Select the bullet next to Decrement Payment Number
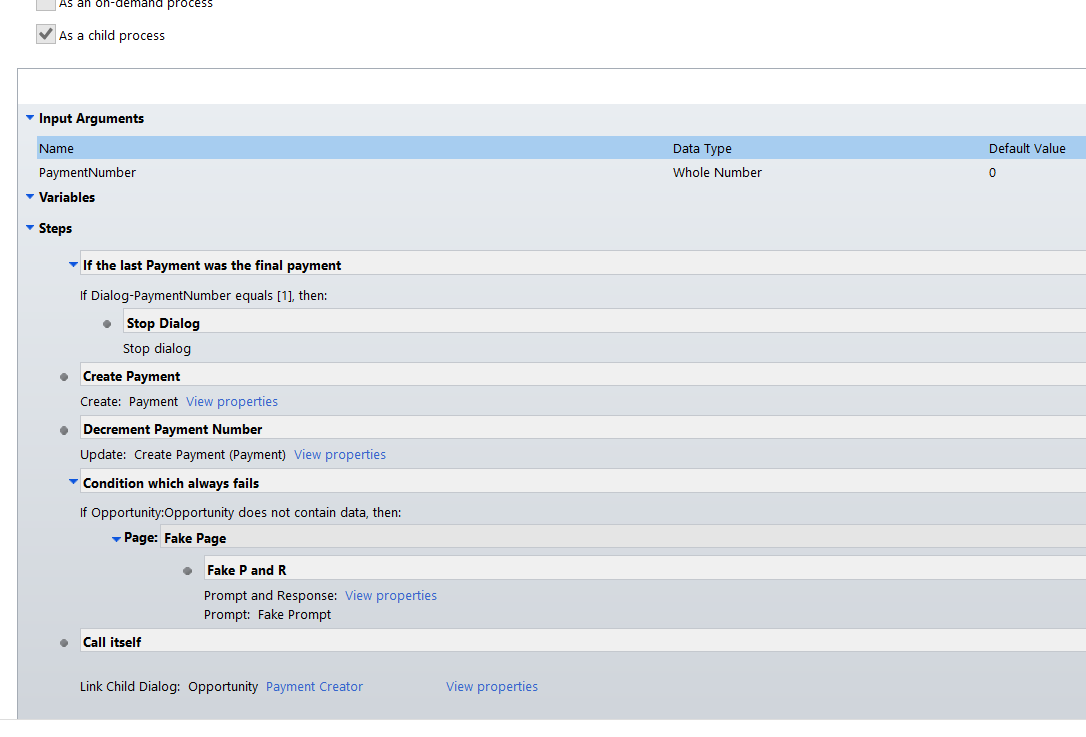The width and height of the screenshot is (1086, 737). coord(64,430)
